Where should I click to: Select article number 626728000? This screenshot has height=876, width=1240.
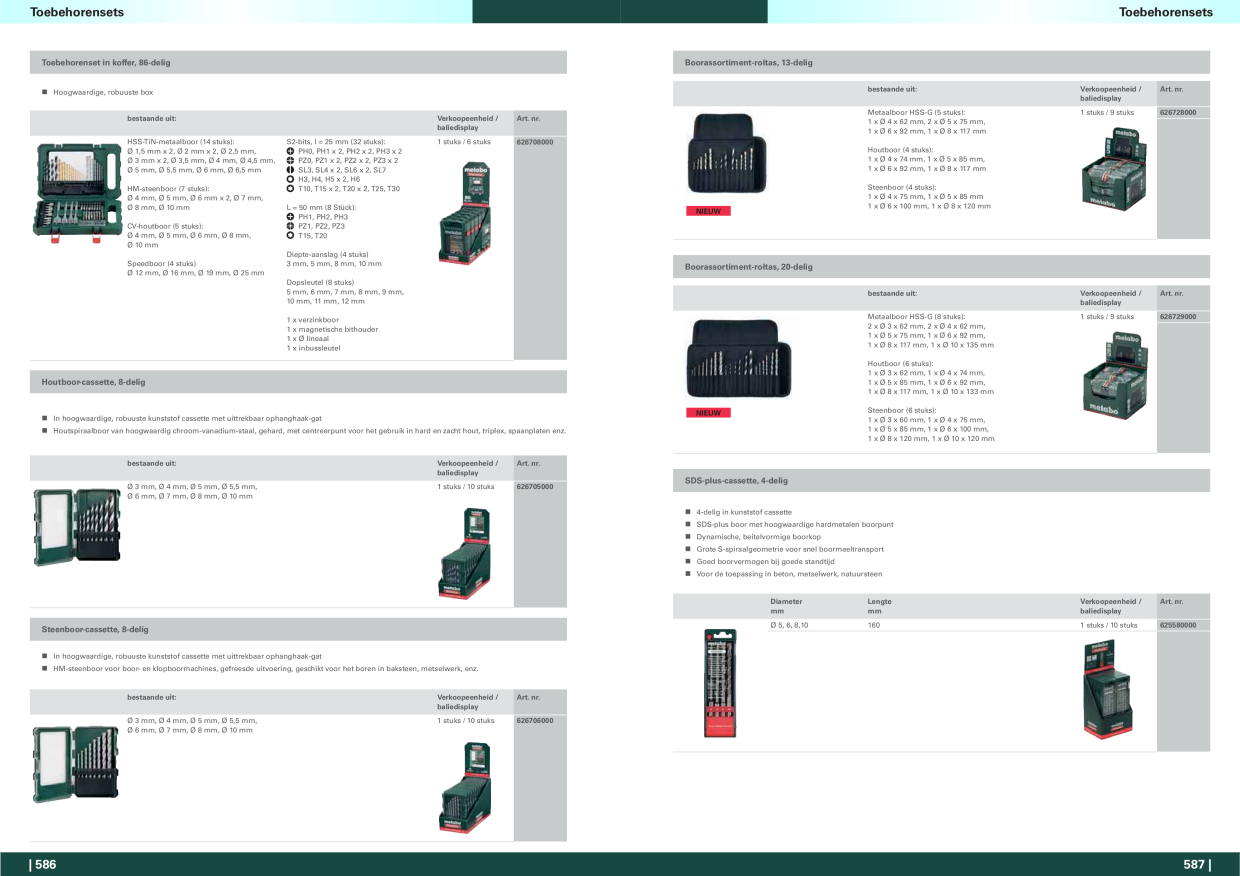tap(1179, 113)
